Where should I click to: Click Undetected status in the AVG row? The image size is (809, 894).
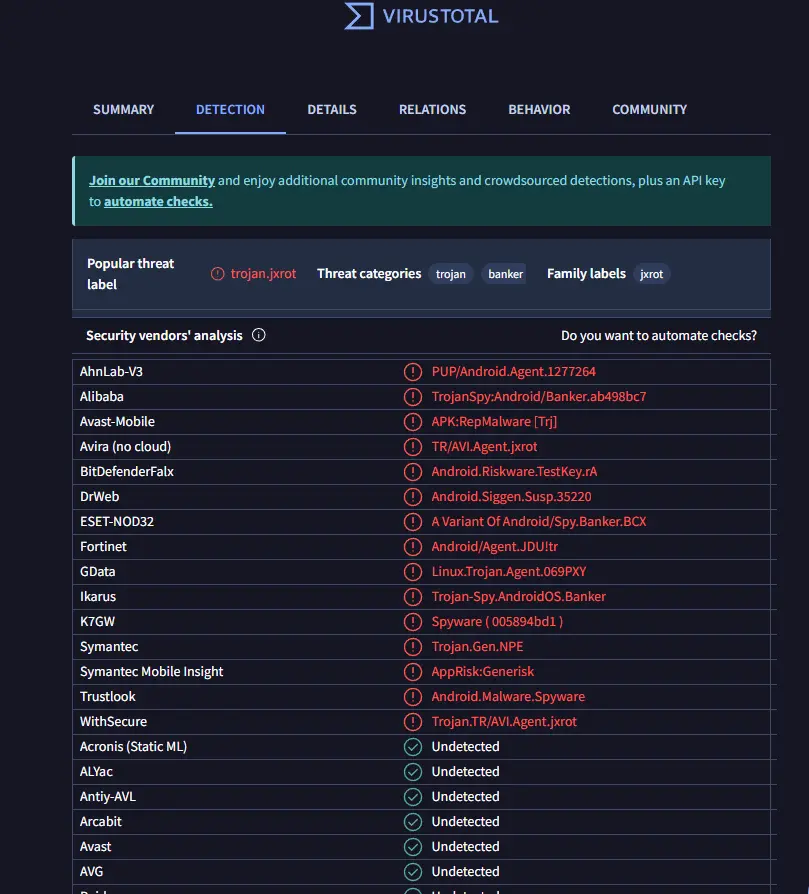pos(465,872)
